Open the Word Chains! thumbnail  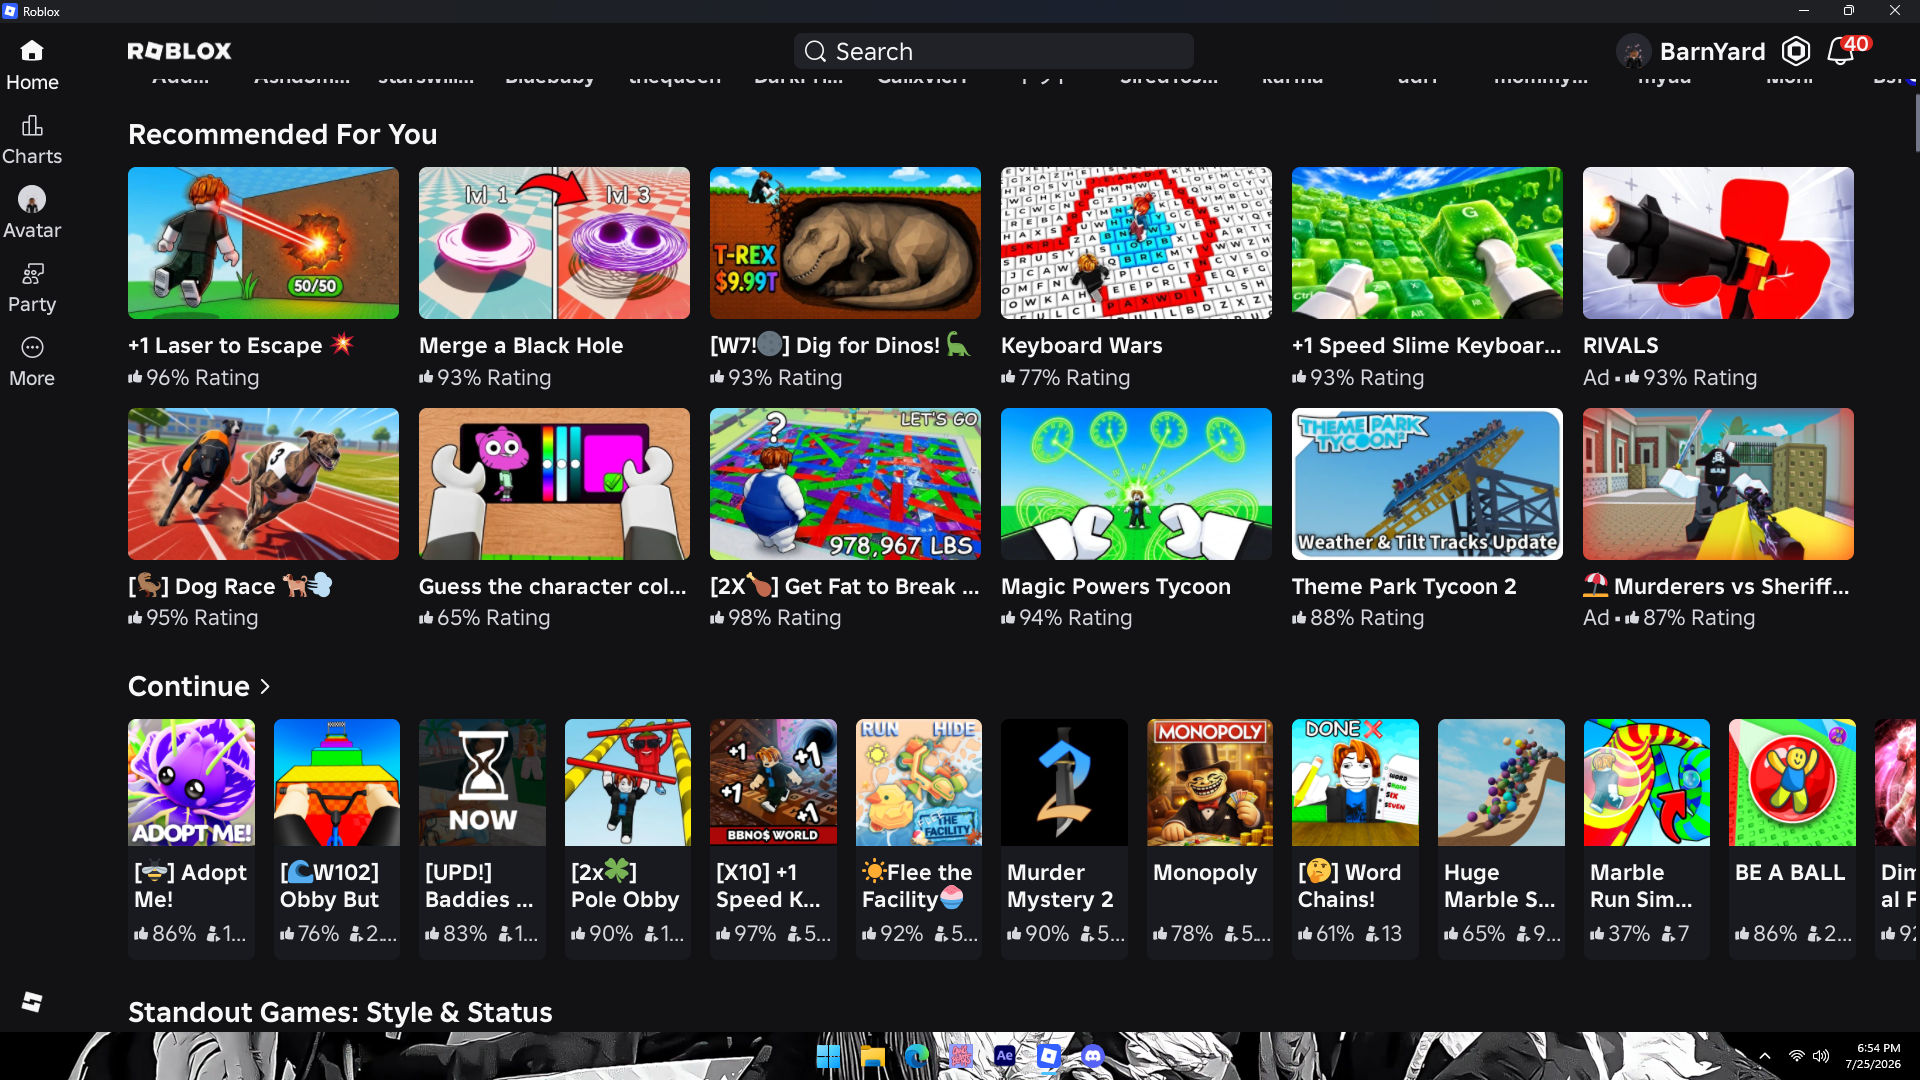(1355, 782)
